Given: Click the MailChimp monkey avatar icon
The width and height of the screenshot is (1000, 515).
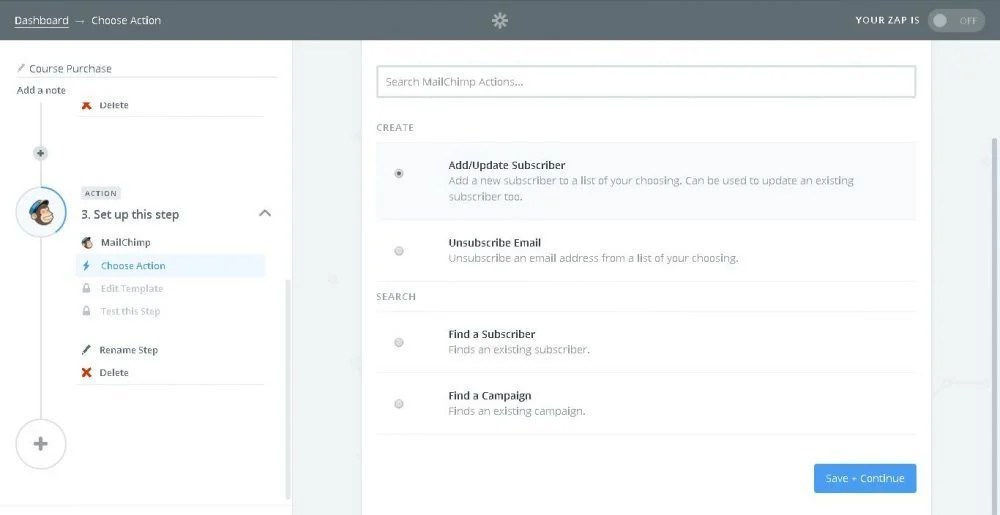Looking at the screenshot, I should pos(41,214).
